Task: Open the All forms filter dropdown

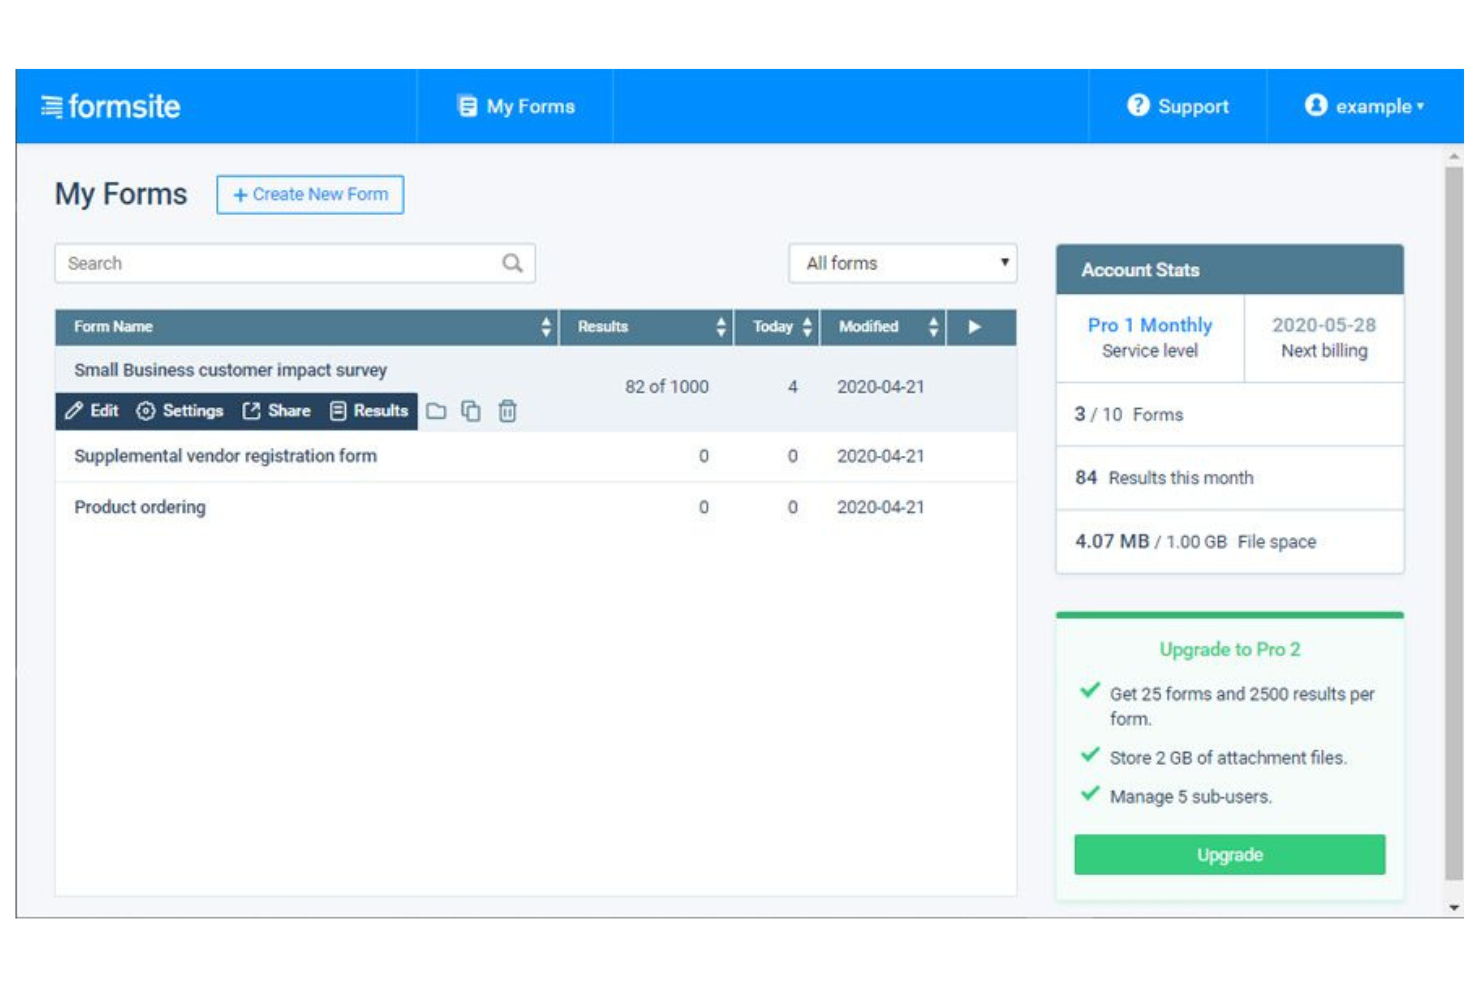Action: click(x=900, y=263)
